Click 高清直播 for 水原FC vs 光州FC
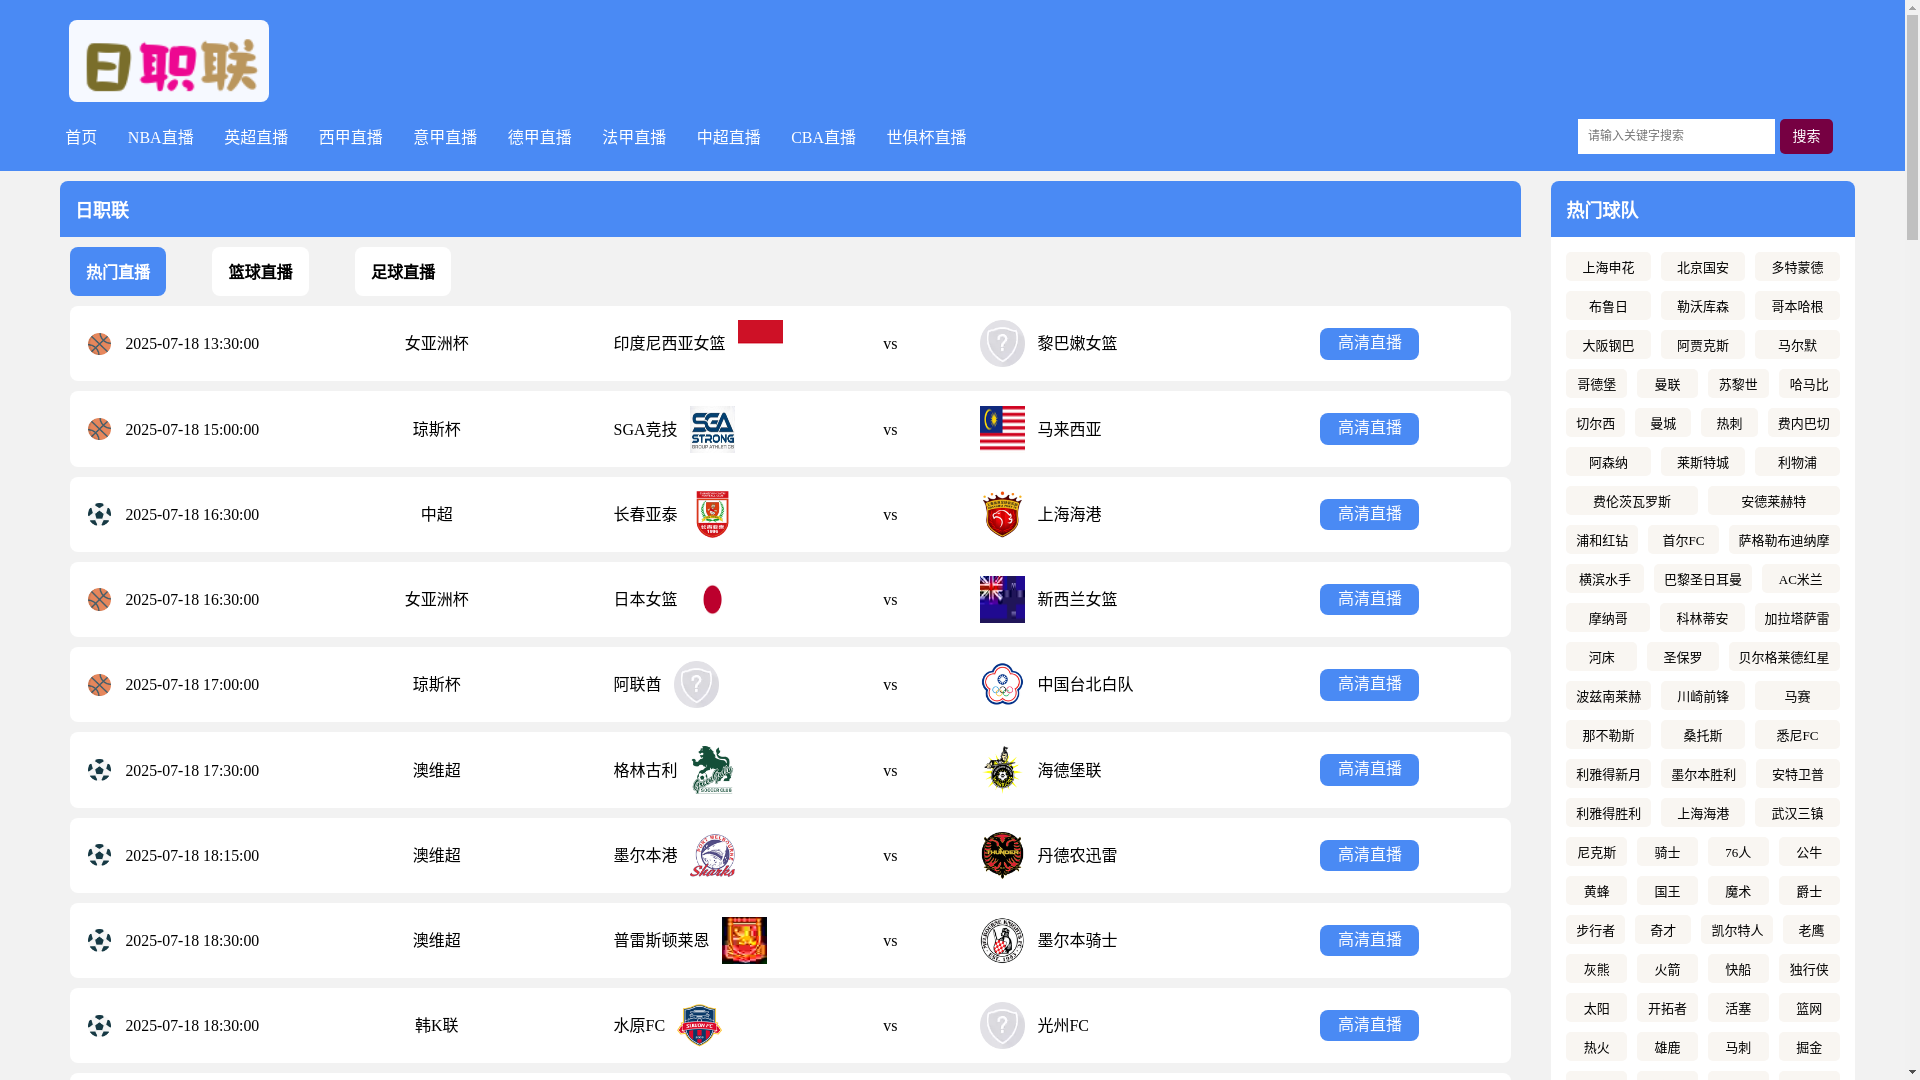Screen dimensions: 1920x1080 coord(1369,1025)
